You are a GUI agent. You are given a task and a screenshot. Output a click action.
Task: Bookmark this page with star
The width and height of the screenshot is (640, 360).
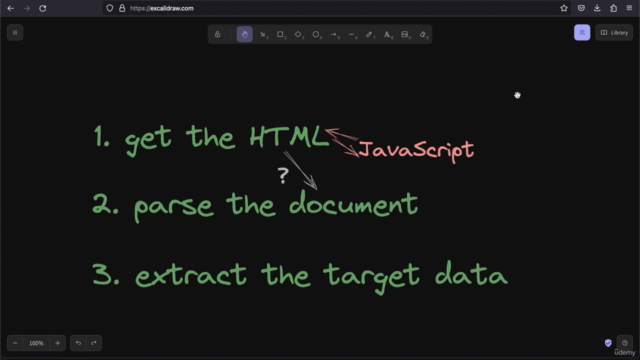tap(564, 8)
